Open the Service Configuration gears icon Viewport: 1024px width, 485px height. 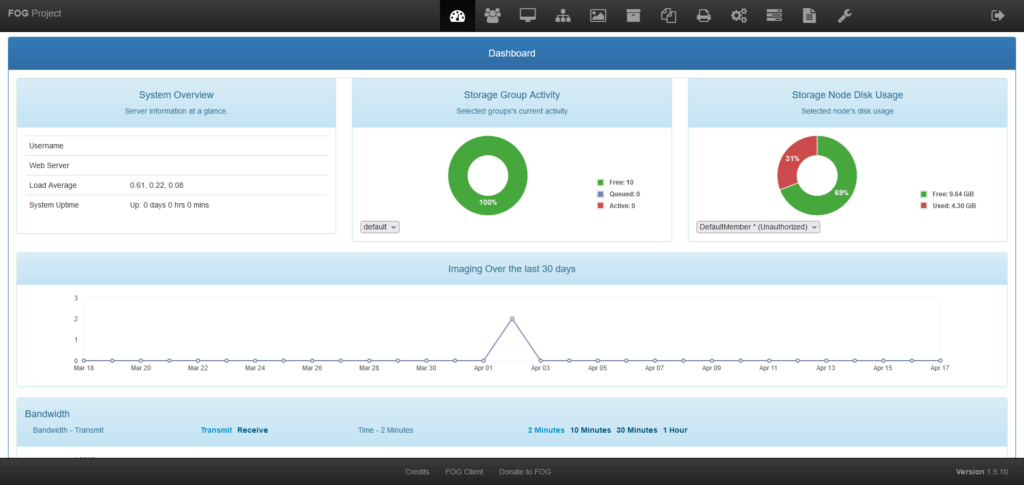click(739, 15)
